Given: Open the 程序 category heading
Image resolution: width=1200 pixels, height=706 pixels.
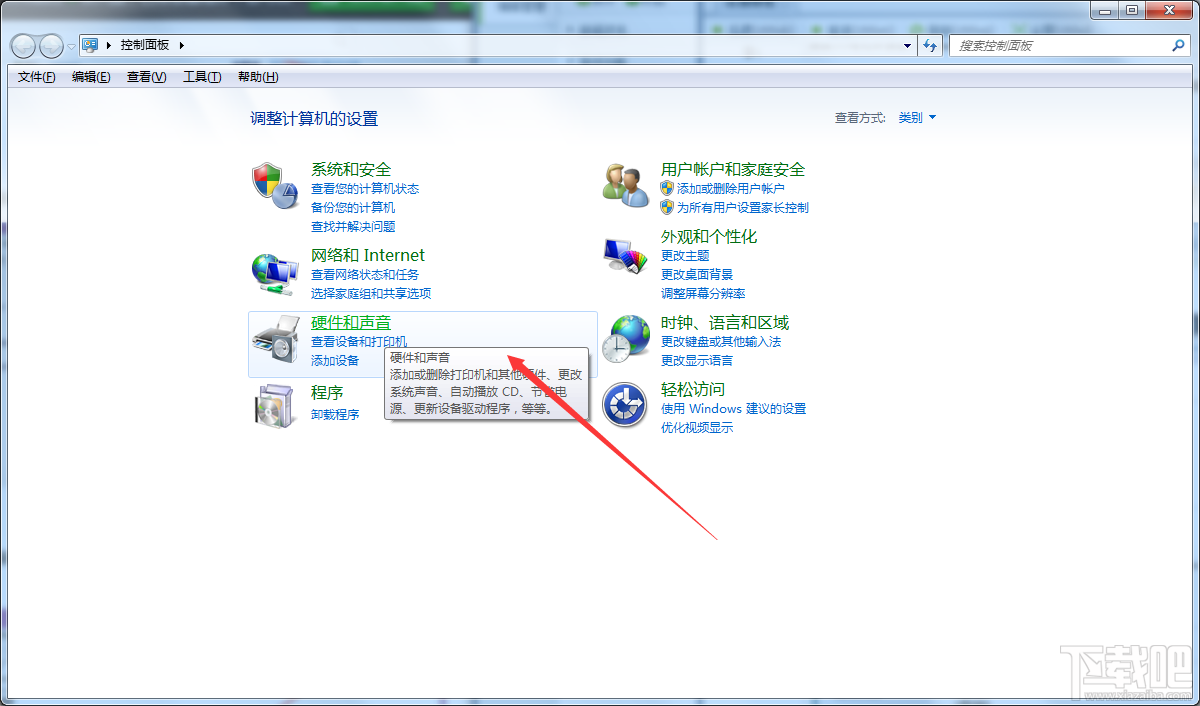Looking at the screenshot, I should coord(327,393).
